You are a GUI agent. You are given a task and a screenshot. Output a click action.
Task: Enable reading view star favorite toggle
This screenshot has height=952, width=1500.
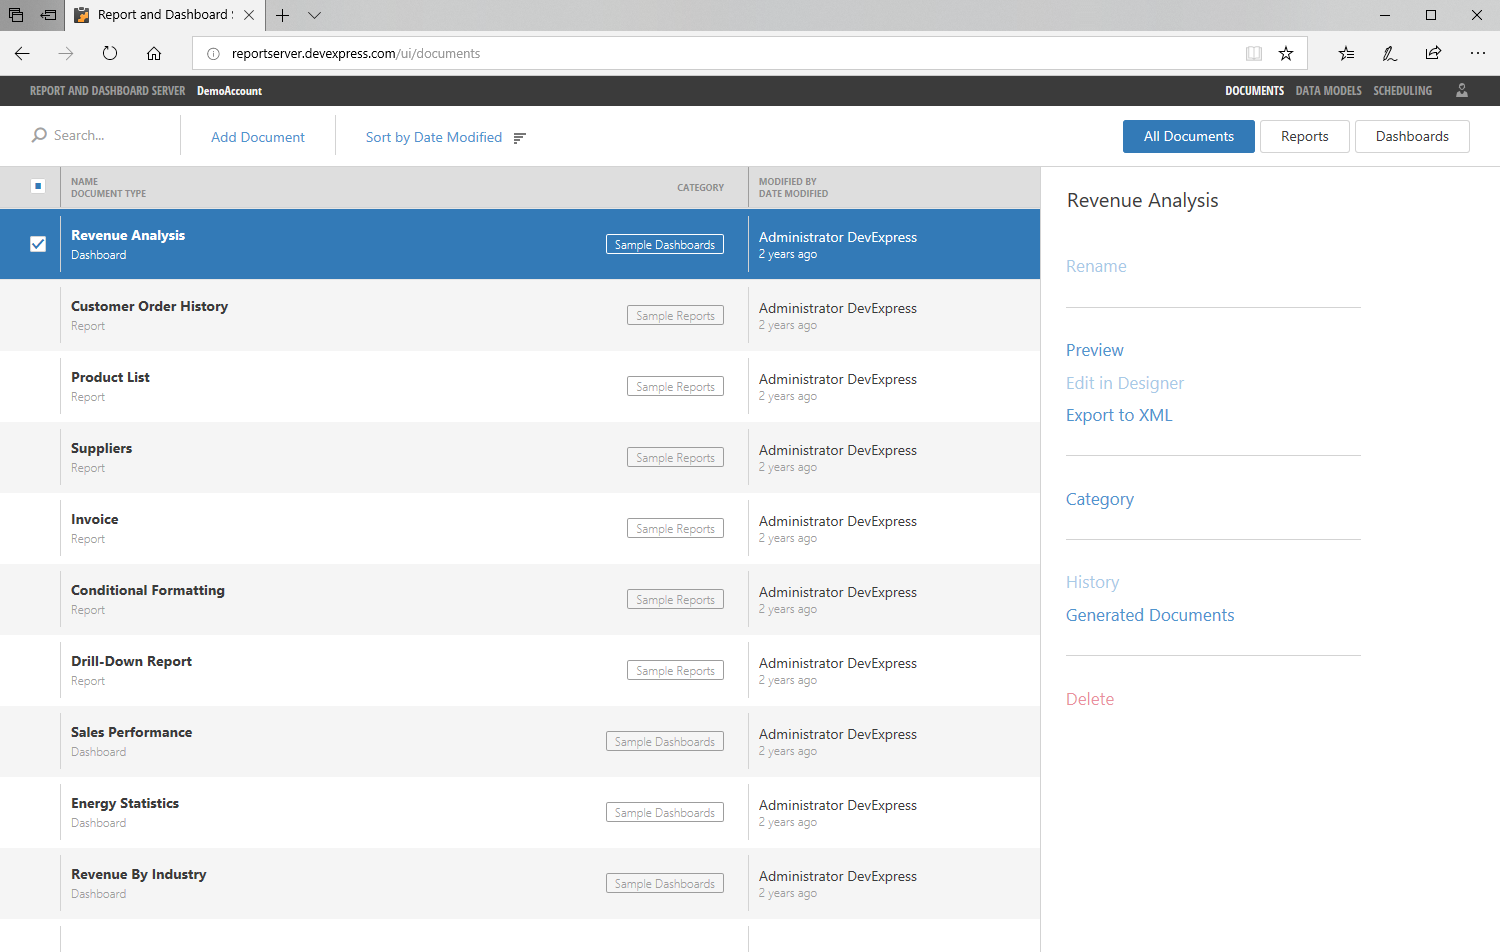coord(1286,53)
